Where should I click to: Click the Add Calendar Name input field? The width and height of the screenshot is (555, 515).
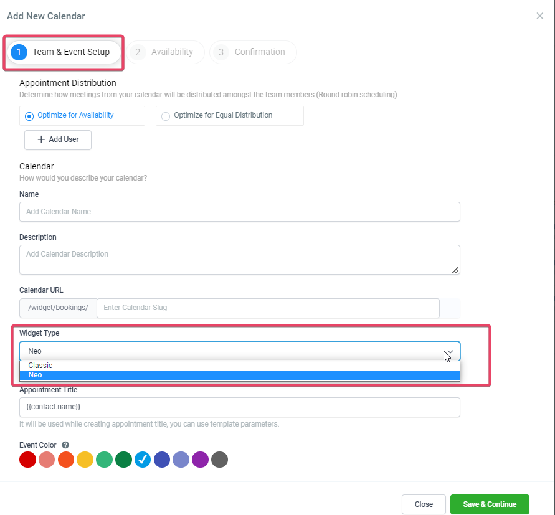tap(240, 212)
